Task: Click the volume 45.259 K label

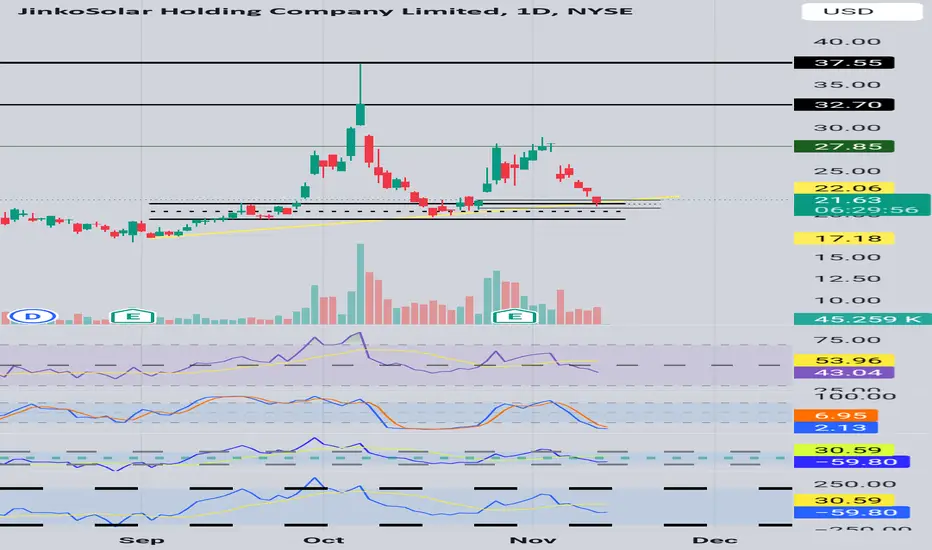Action: point(862,319)
